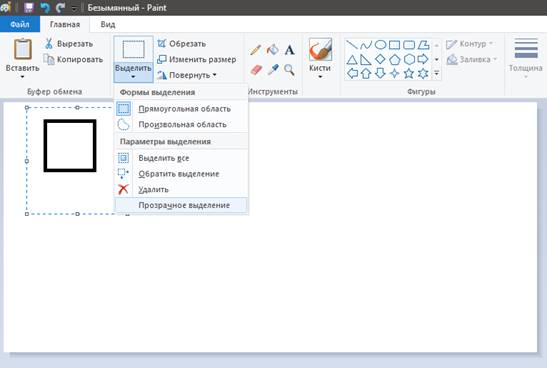Switch to the Вид tab

click(108, 24)
